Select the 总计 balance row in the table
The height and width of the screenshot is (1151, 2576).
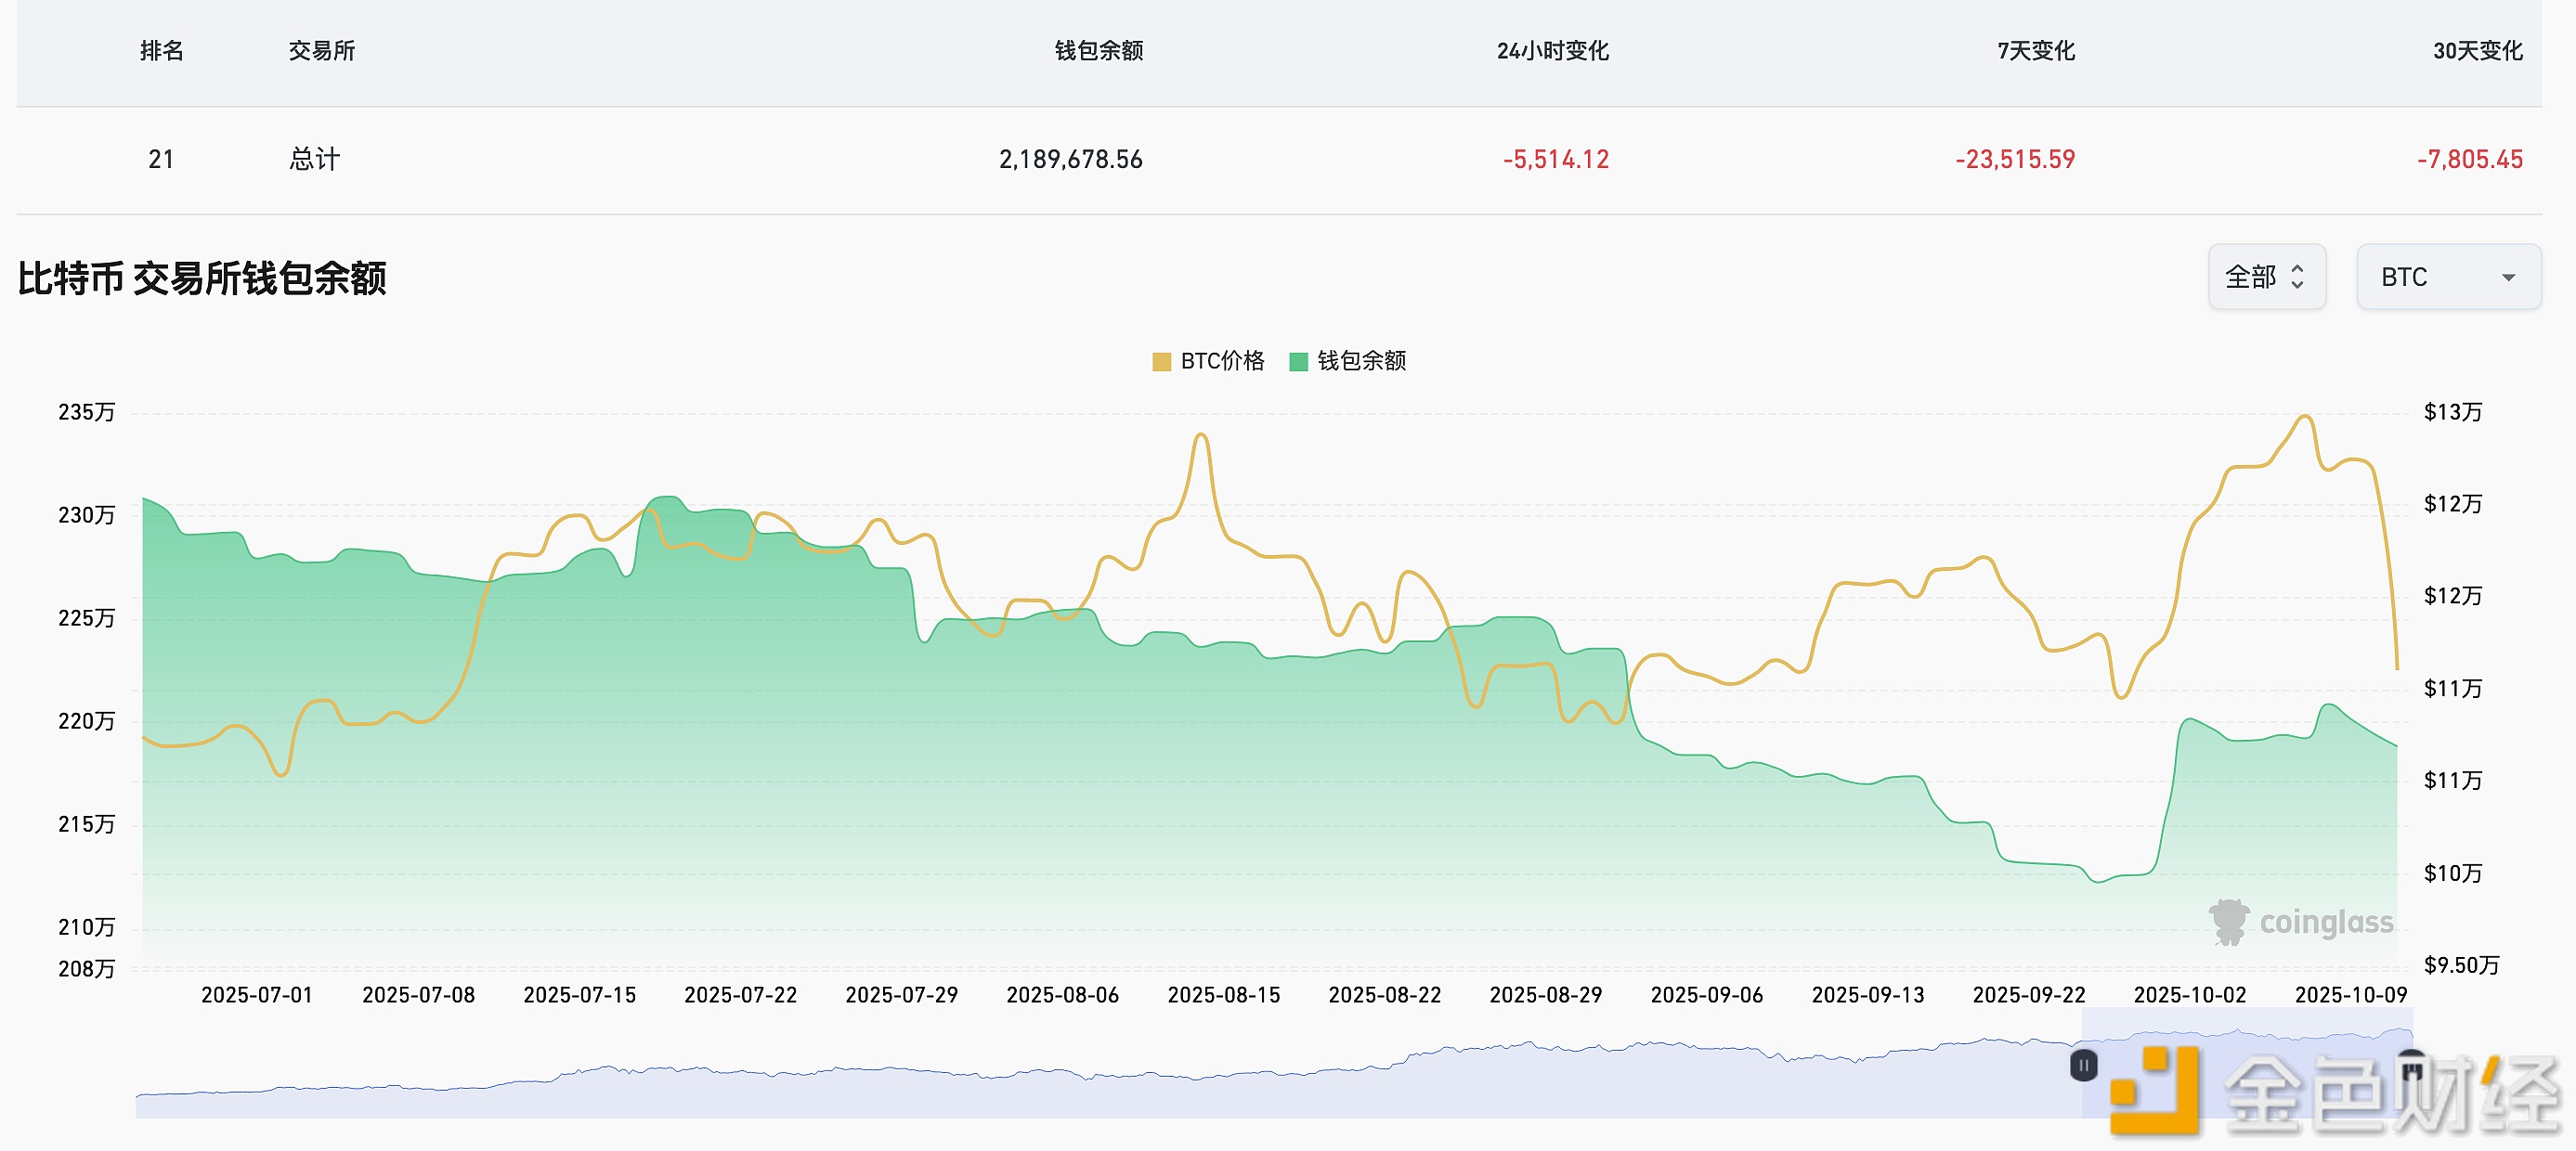tap(1288, 158)
